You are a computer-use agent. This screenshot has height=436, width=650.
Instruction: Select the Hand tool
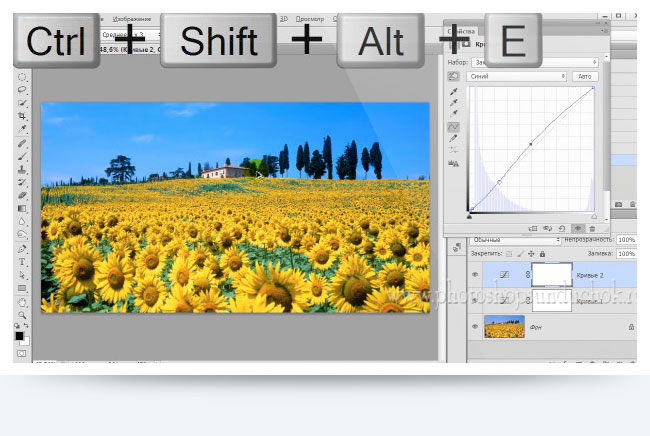point(22,303)
